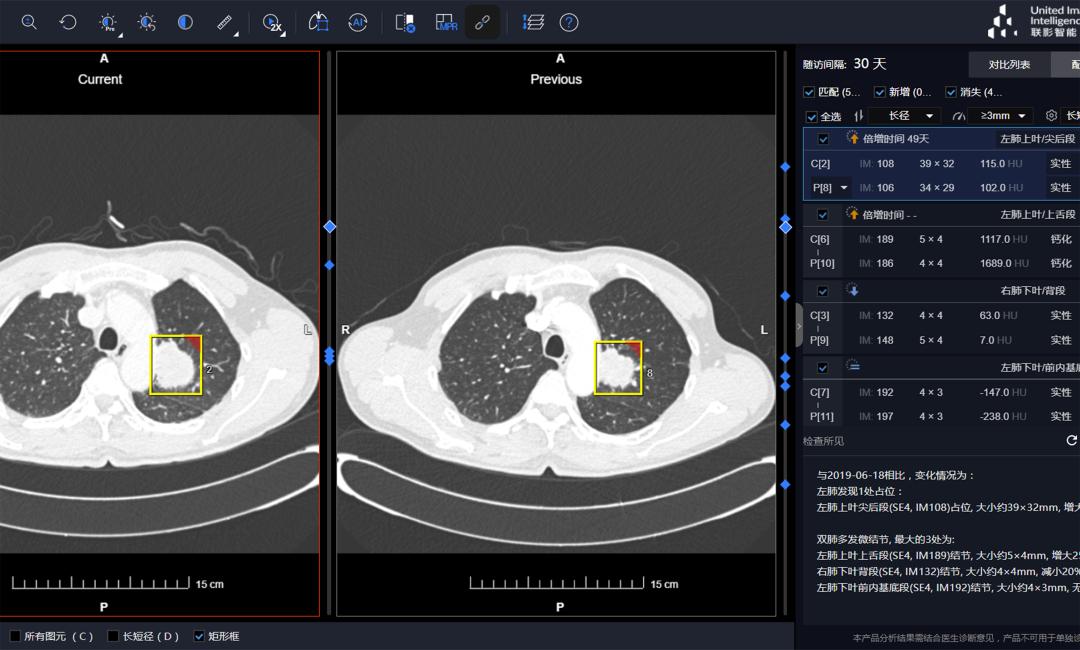Select the ruler measurement tool
This screenshot has height=650, width=1080.
click(225, 22)
